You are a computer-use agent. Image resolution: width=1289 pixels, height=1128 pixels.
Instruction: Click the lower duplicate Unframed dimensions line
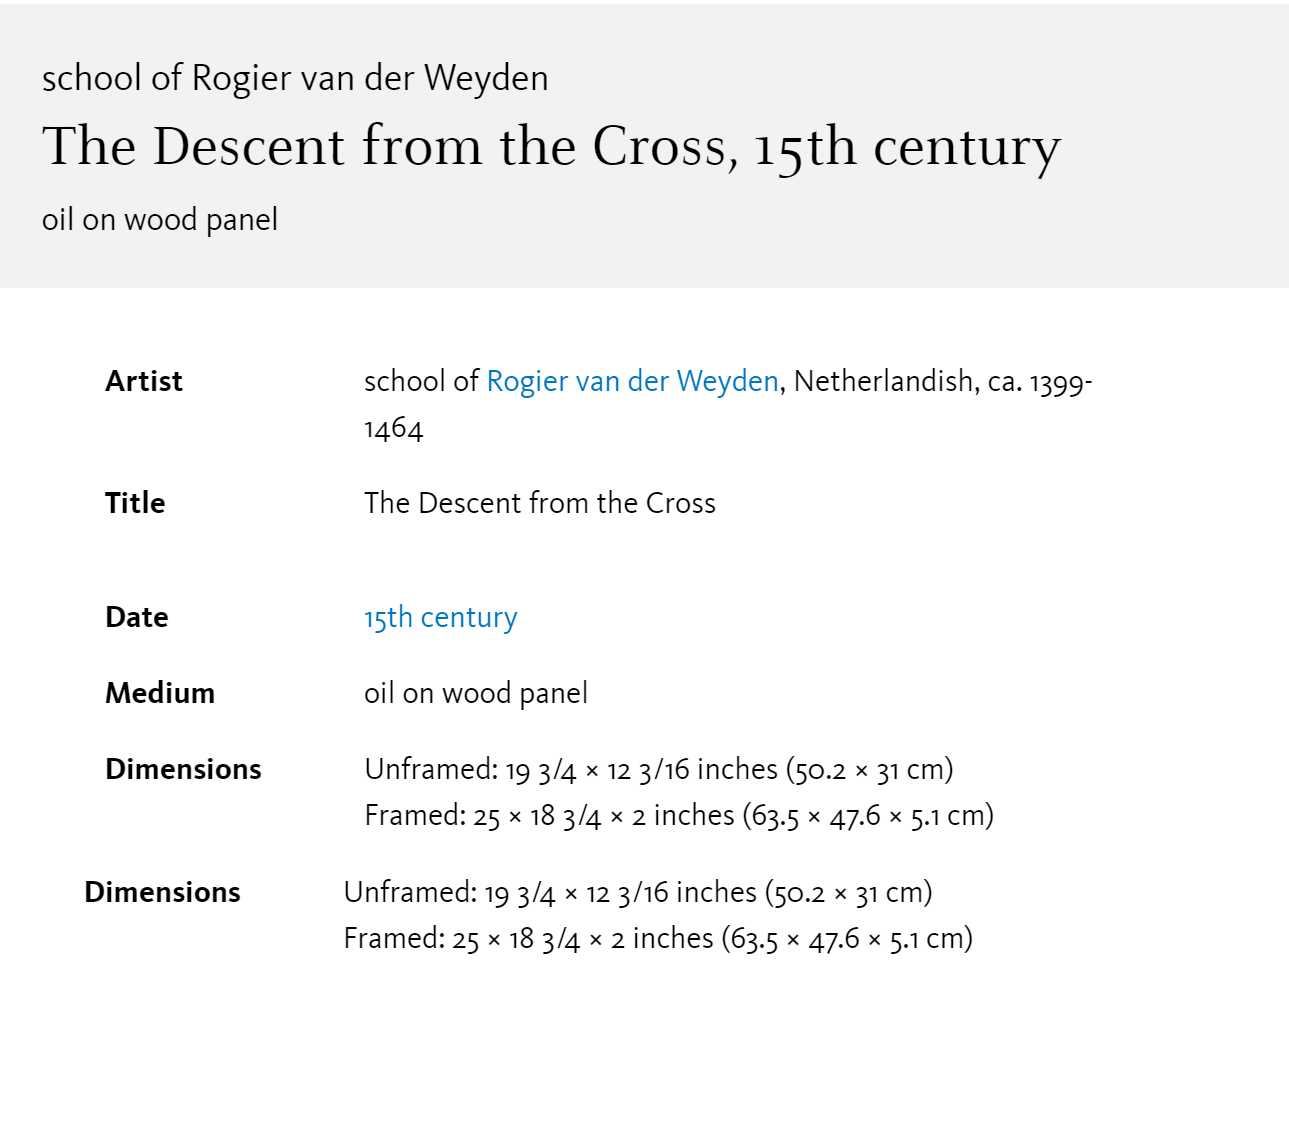click(x=638, y=893)
